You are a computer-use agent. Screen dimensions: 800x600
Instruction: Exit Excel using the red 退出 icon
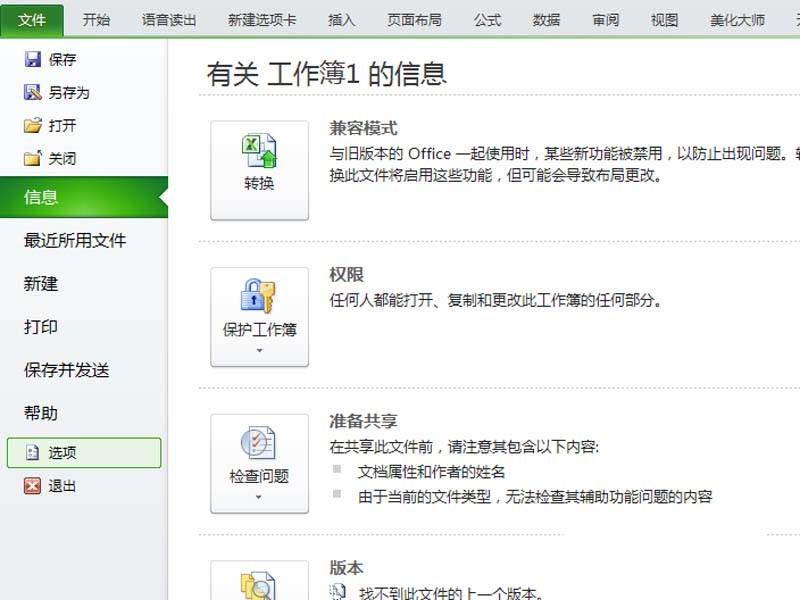click(x=31, y=487)
